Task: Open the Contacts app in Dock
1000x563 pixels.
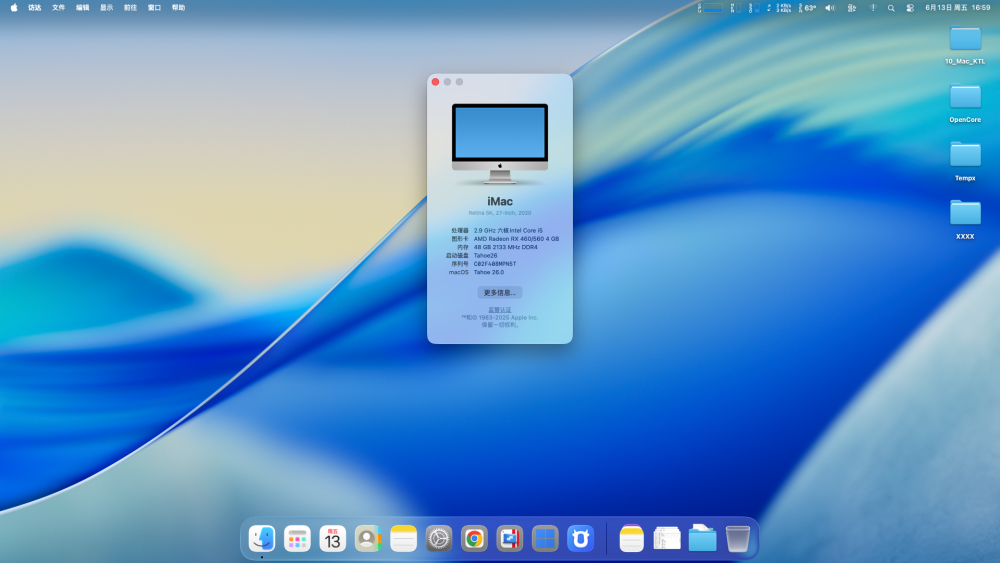Action: click(368, 539)
